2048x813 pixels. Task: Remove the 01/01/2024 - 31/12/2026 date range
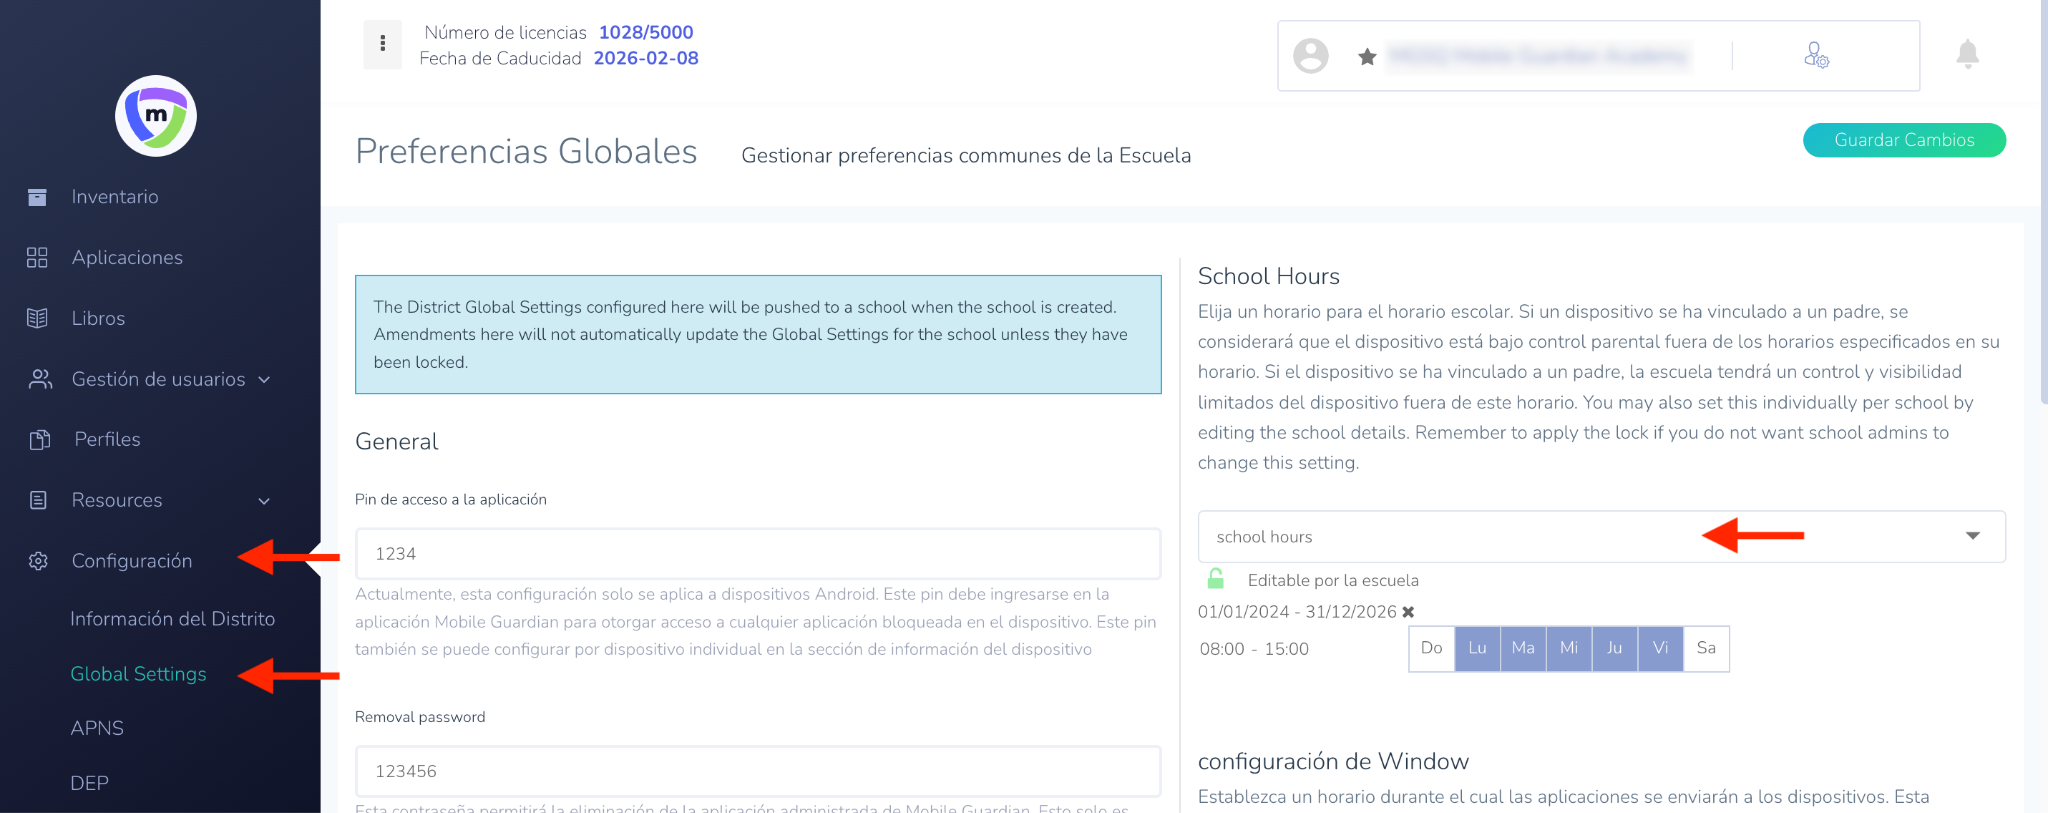(1408, 612)
